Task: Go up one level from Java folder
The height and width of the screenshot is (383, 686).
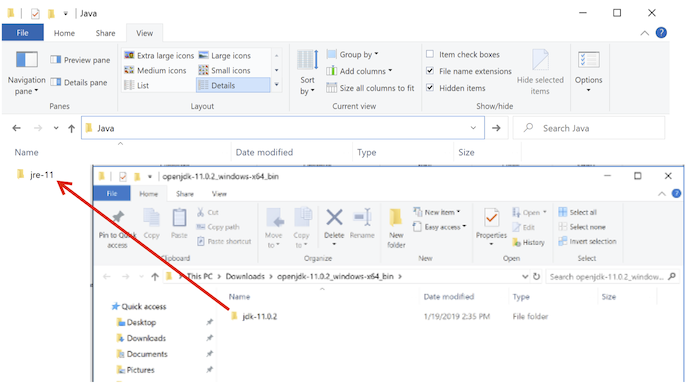Action: click(71, 128)
